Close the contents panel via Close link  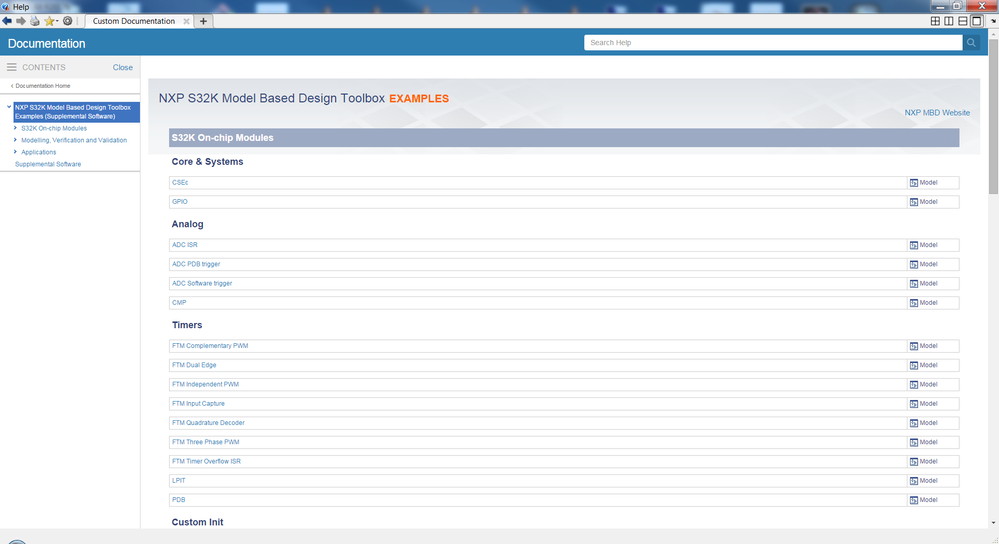click(122, 67)
